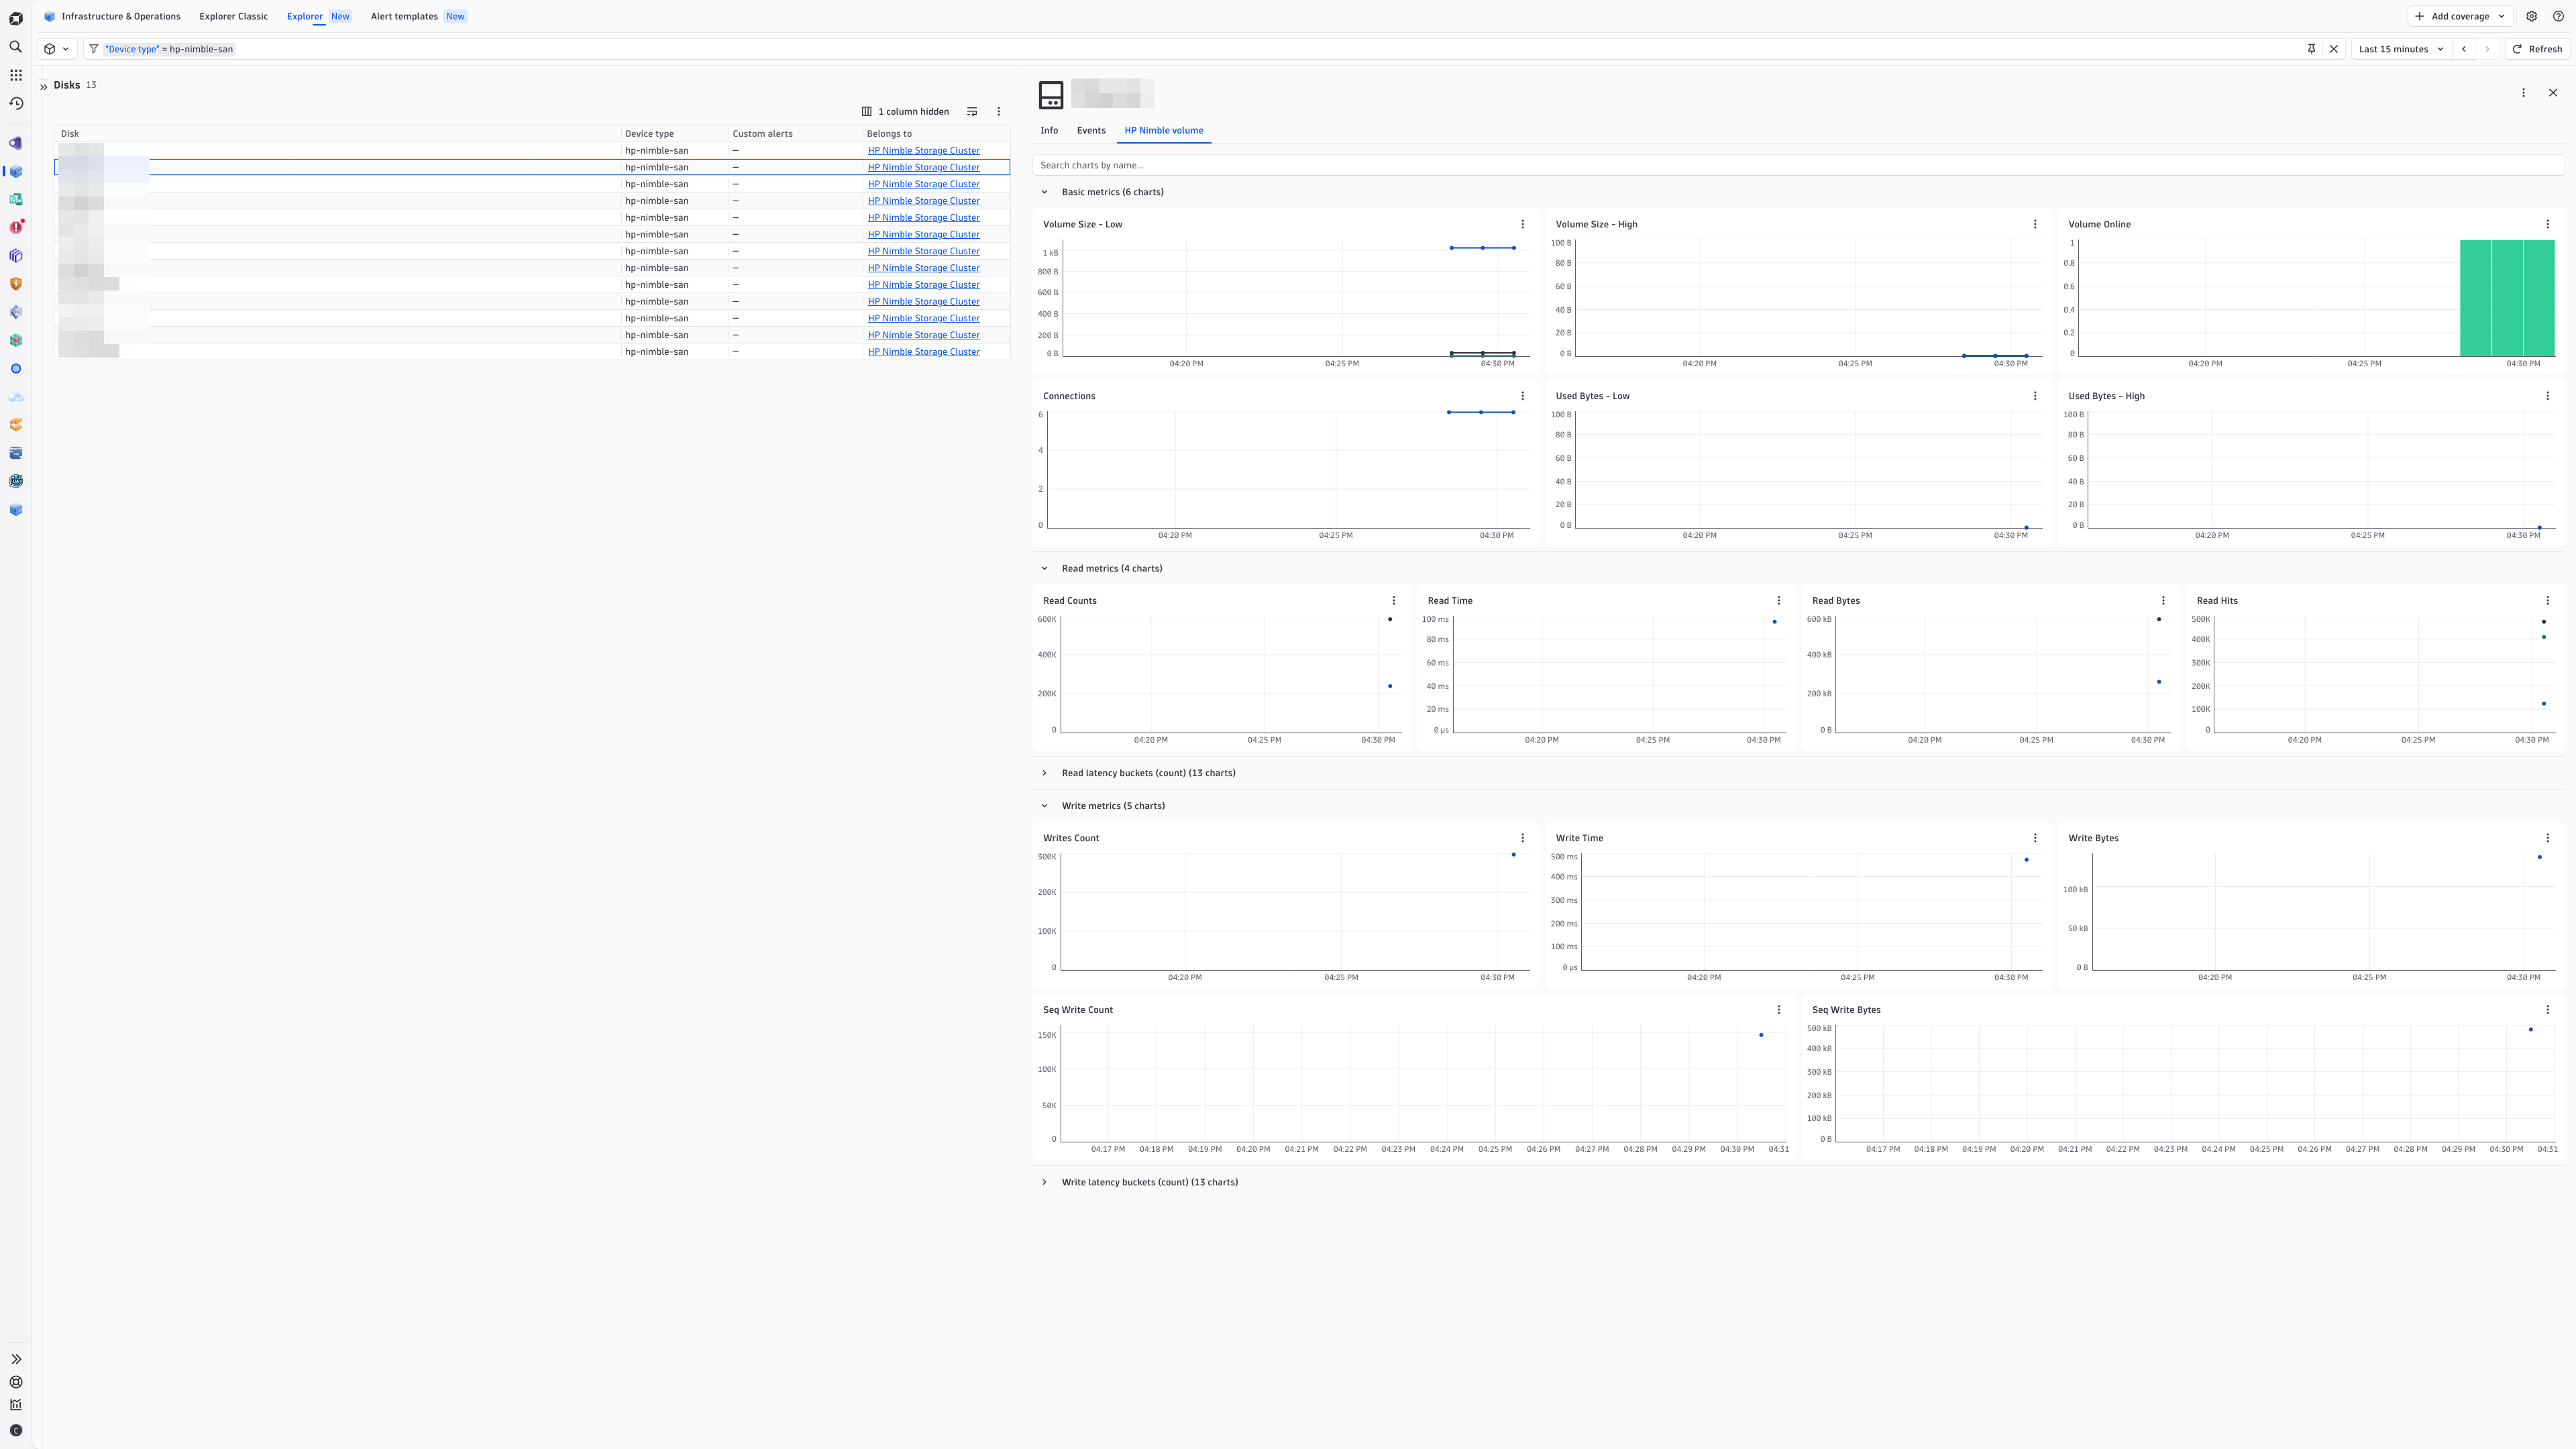Expand the left panel beside Disks
This screenshot has height=1449, width=2576.
[44, 87]
